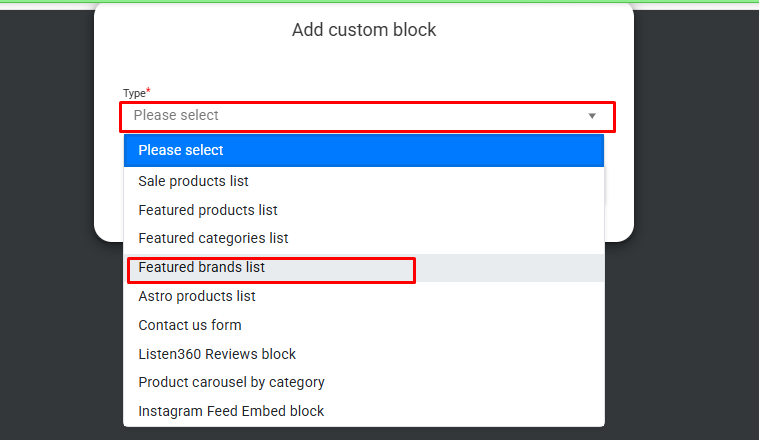Pick Instagram Feed Embed block option
Screen dimensions: 759x440
pyautogui.click(x=364, y=411)
